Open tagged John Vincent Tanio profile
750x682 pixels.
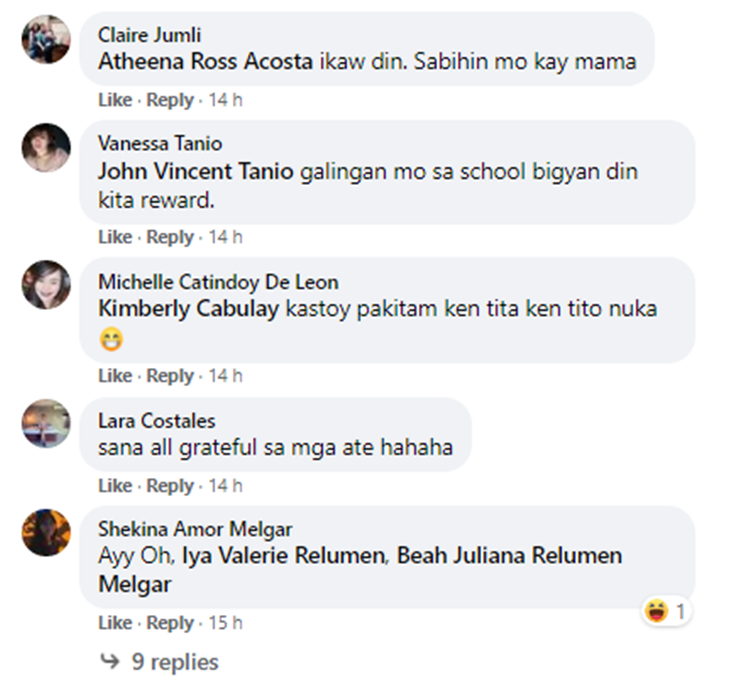pos(196,172)
